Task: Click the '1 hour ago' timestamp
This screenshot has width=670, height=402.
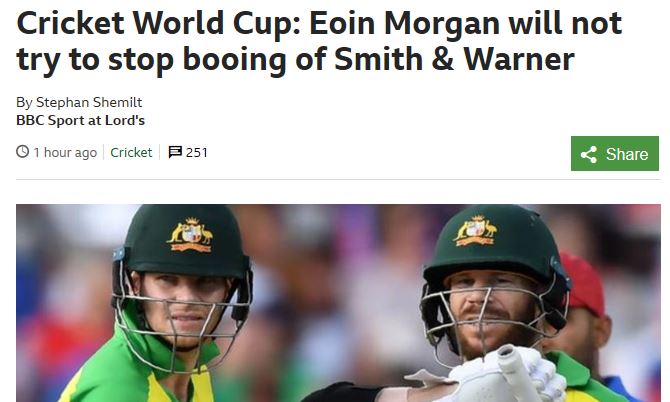Action: [65, 153]
